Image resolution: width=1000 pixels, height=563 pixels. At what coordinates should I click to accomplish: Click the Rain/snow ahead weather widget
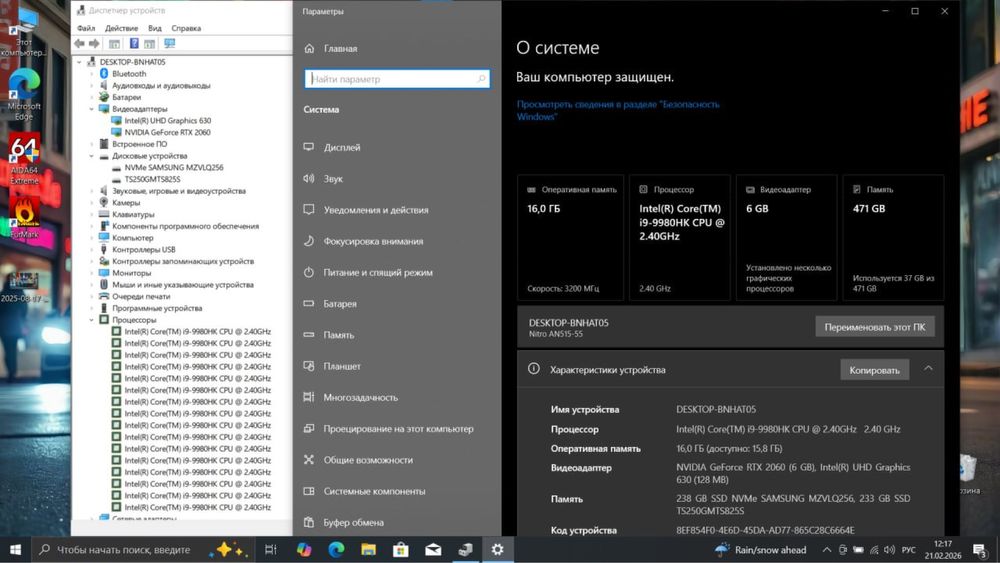[x=760, y=550]
